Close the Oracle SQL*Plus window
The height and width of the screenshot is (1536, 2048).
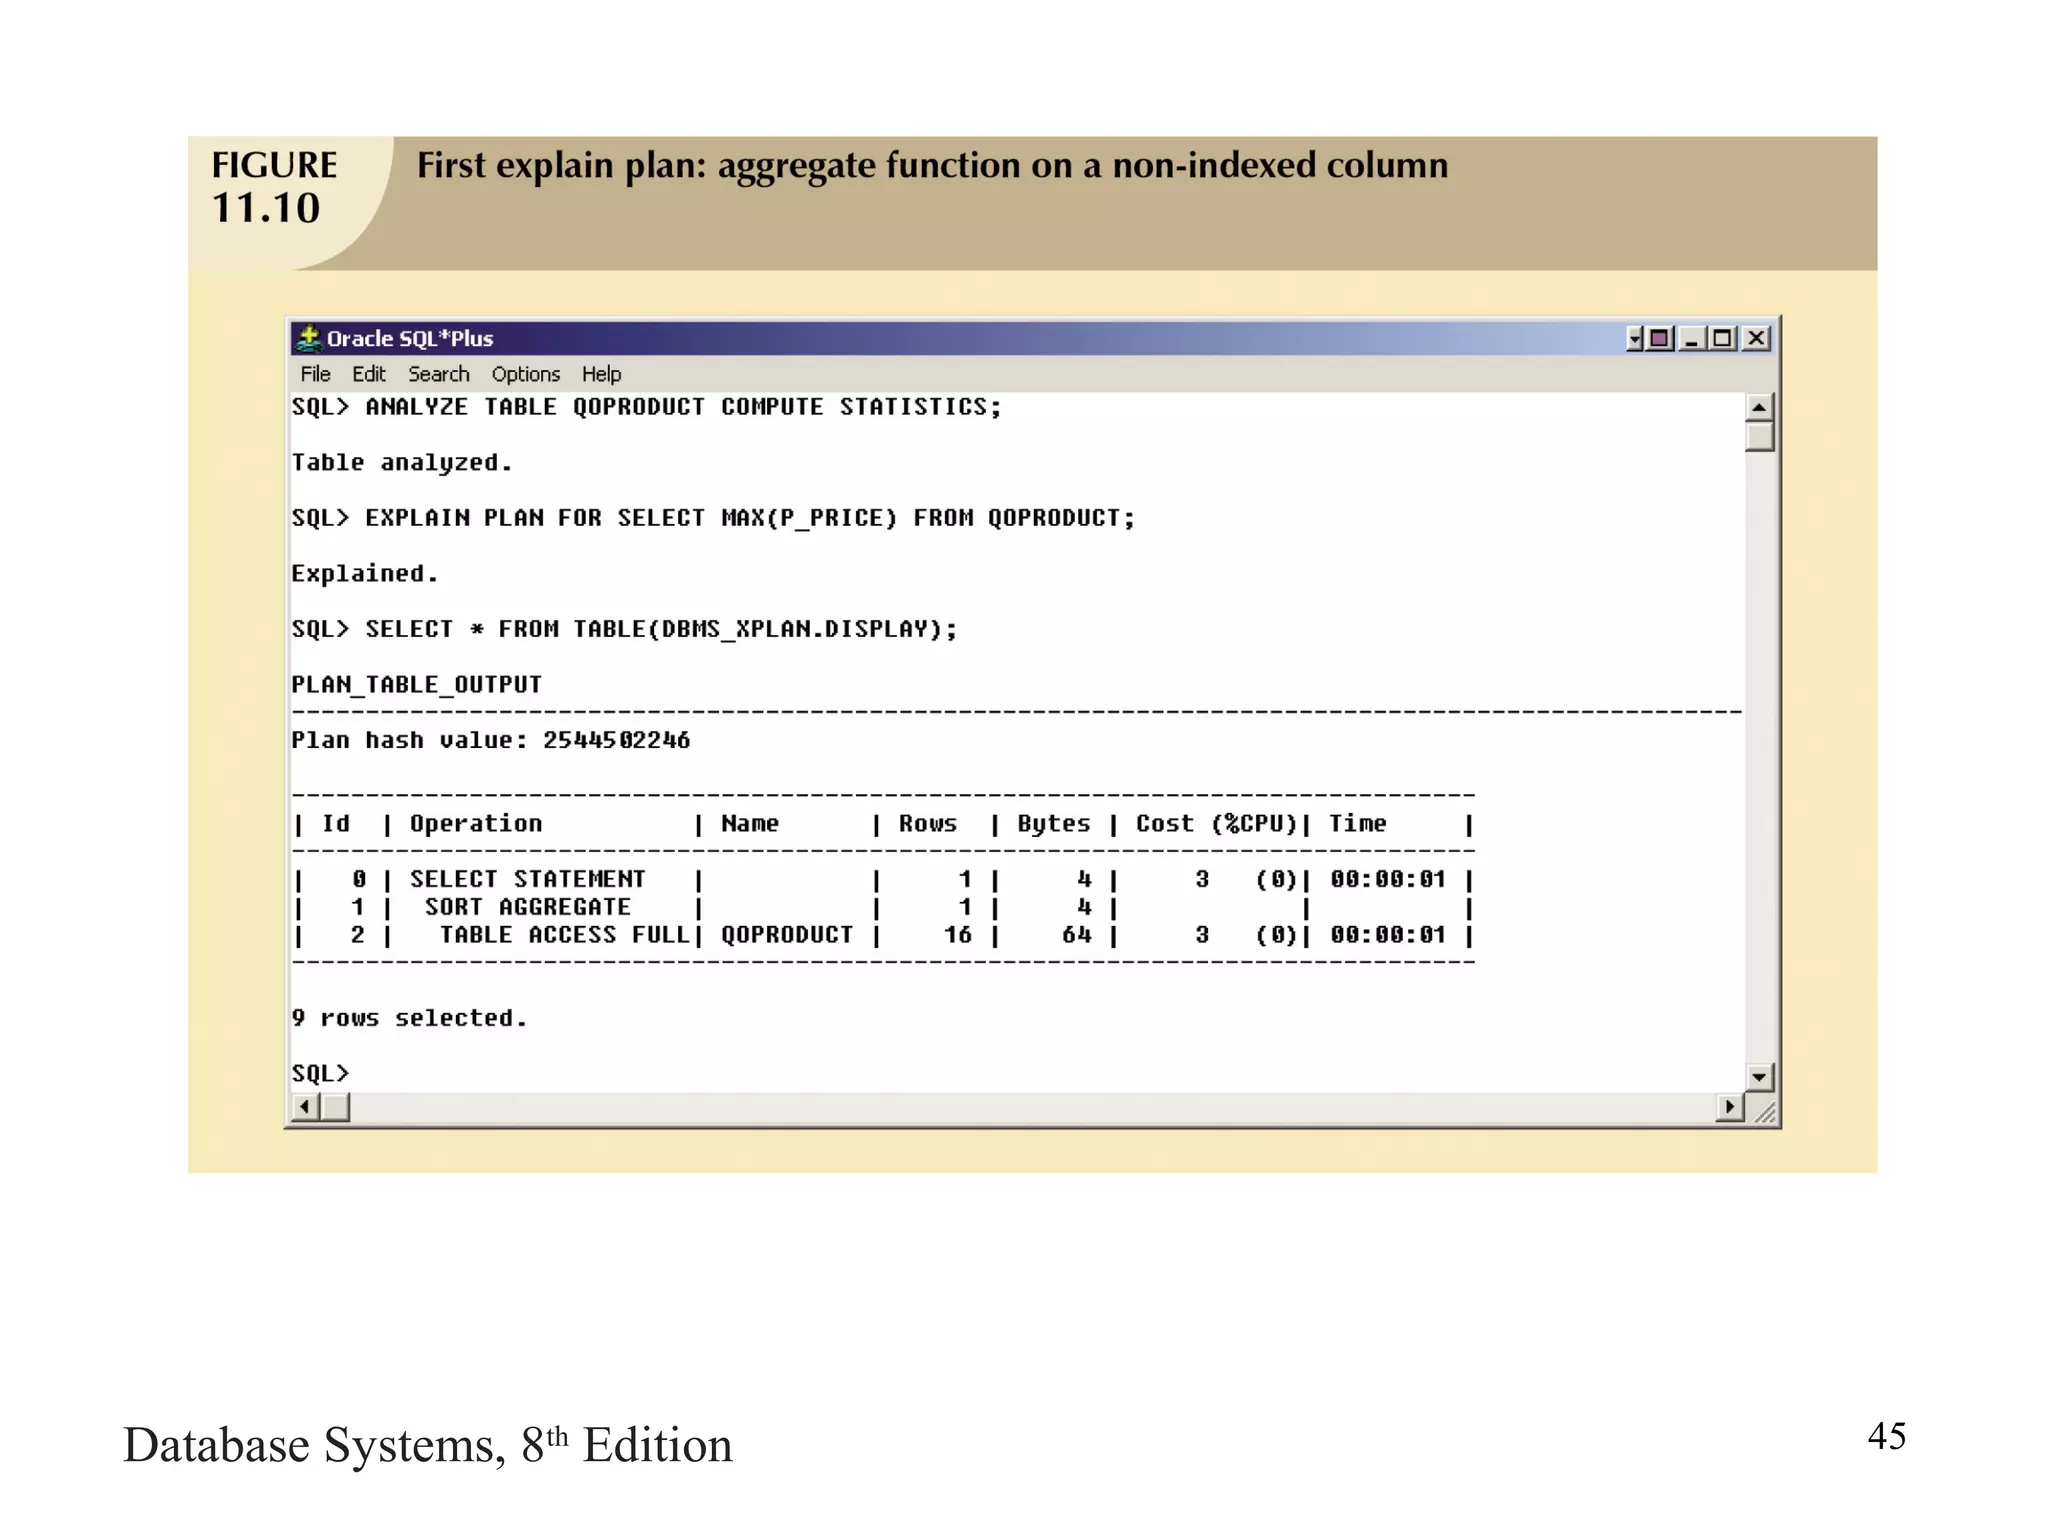1756,339
